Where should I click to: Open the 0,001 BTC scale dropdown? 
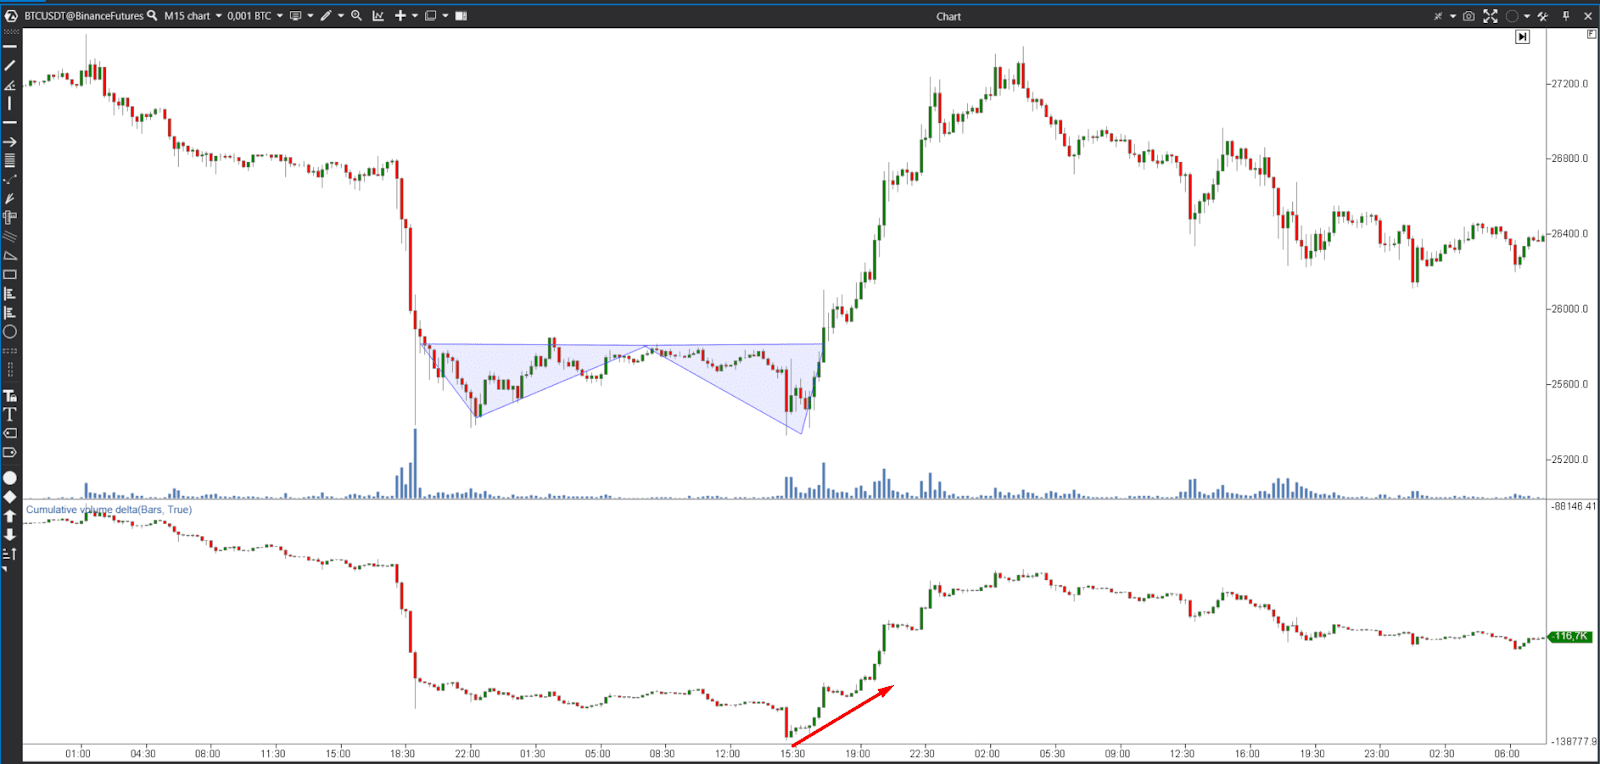[x=255, y=15]
